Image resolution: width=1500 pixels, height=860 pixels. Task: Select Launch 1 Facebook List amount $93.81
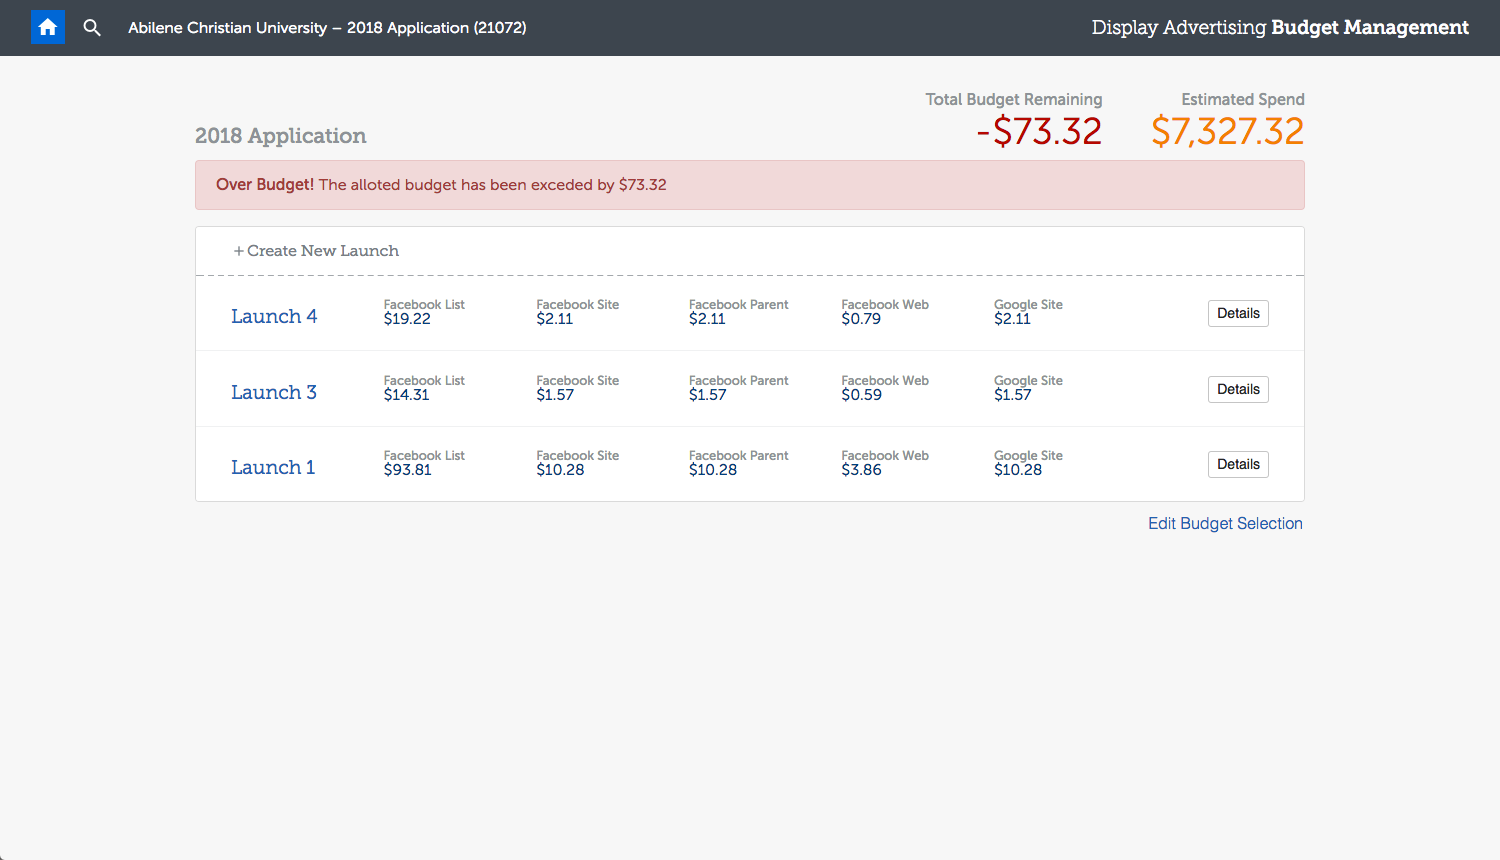coord(408,470)
